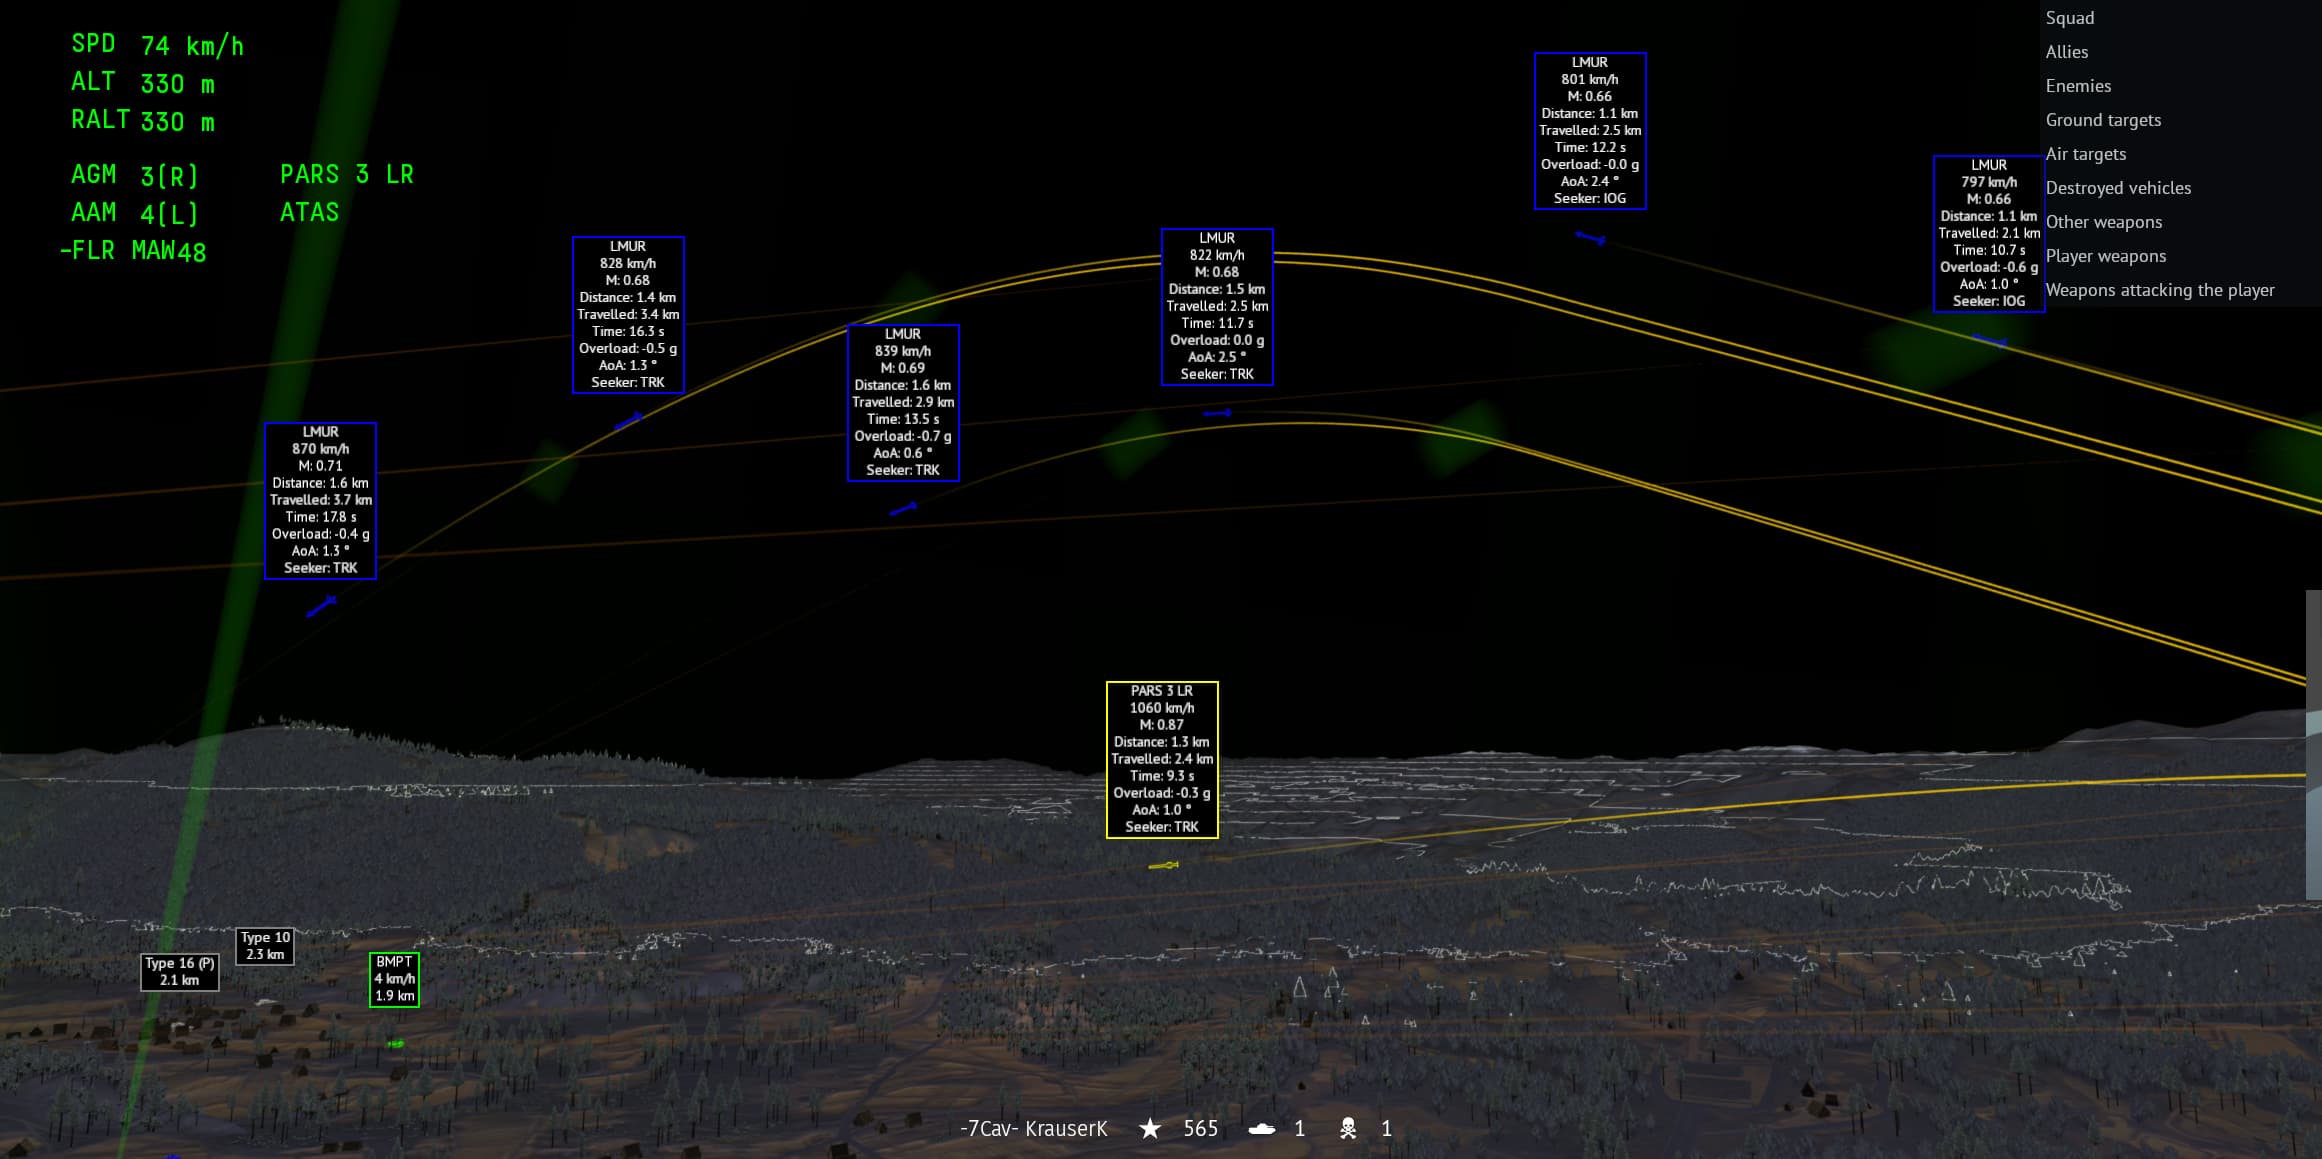
Task: Choose Other weapons entry
Action: tap(2103, 222)
